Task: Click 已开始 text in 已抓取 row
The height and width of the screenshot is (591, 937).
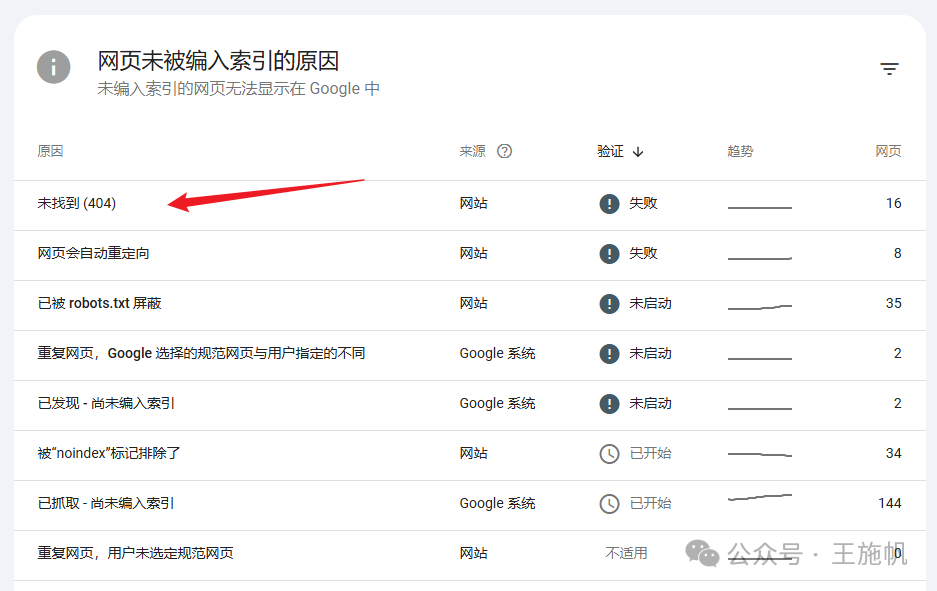Action: point(650,503)
